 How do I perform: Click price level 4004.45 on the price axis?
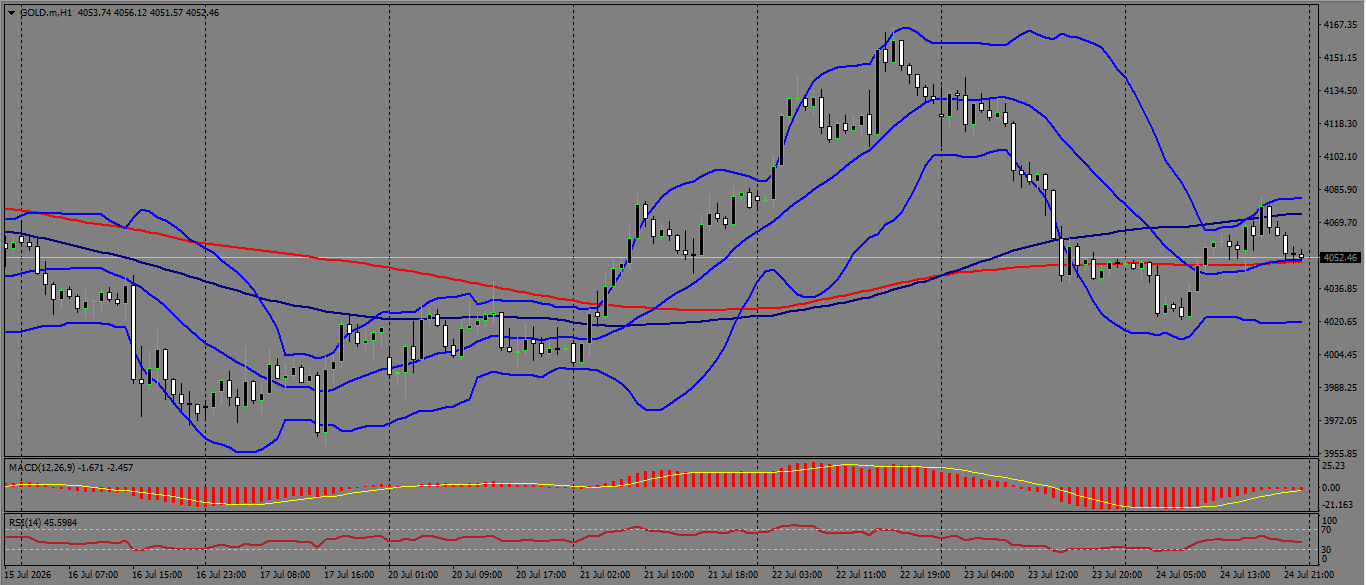[x=1338, y=355]
